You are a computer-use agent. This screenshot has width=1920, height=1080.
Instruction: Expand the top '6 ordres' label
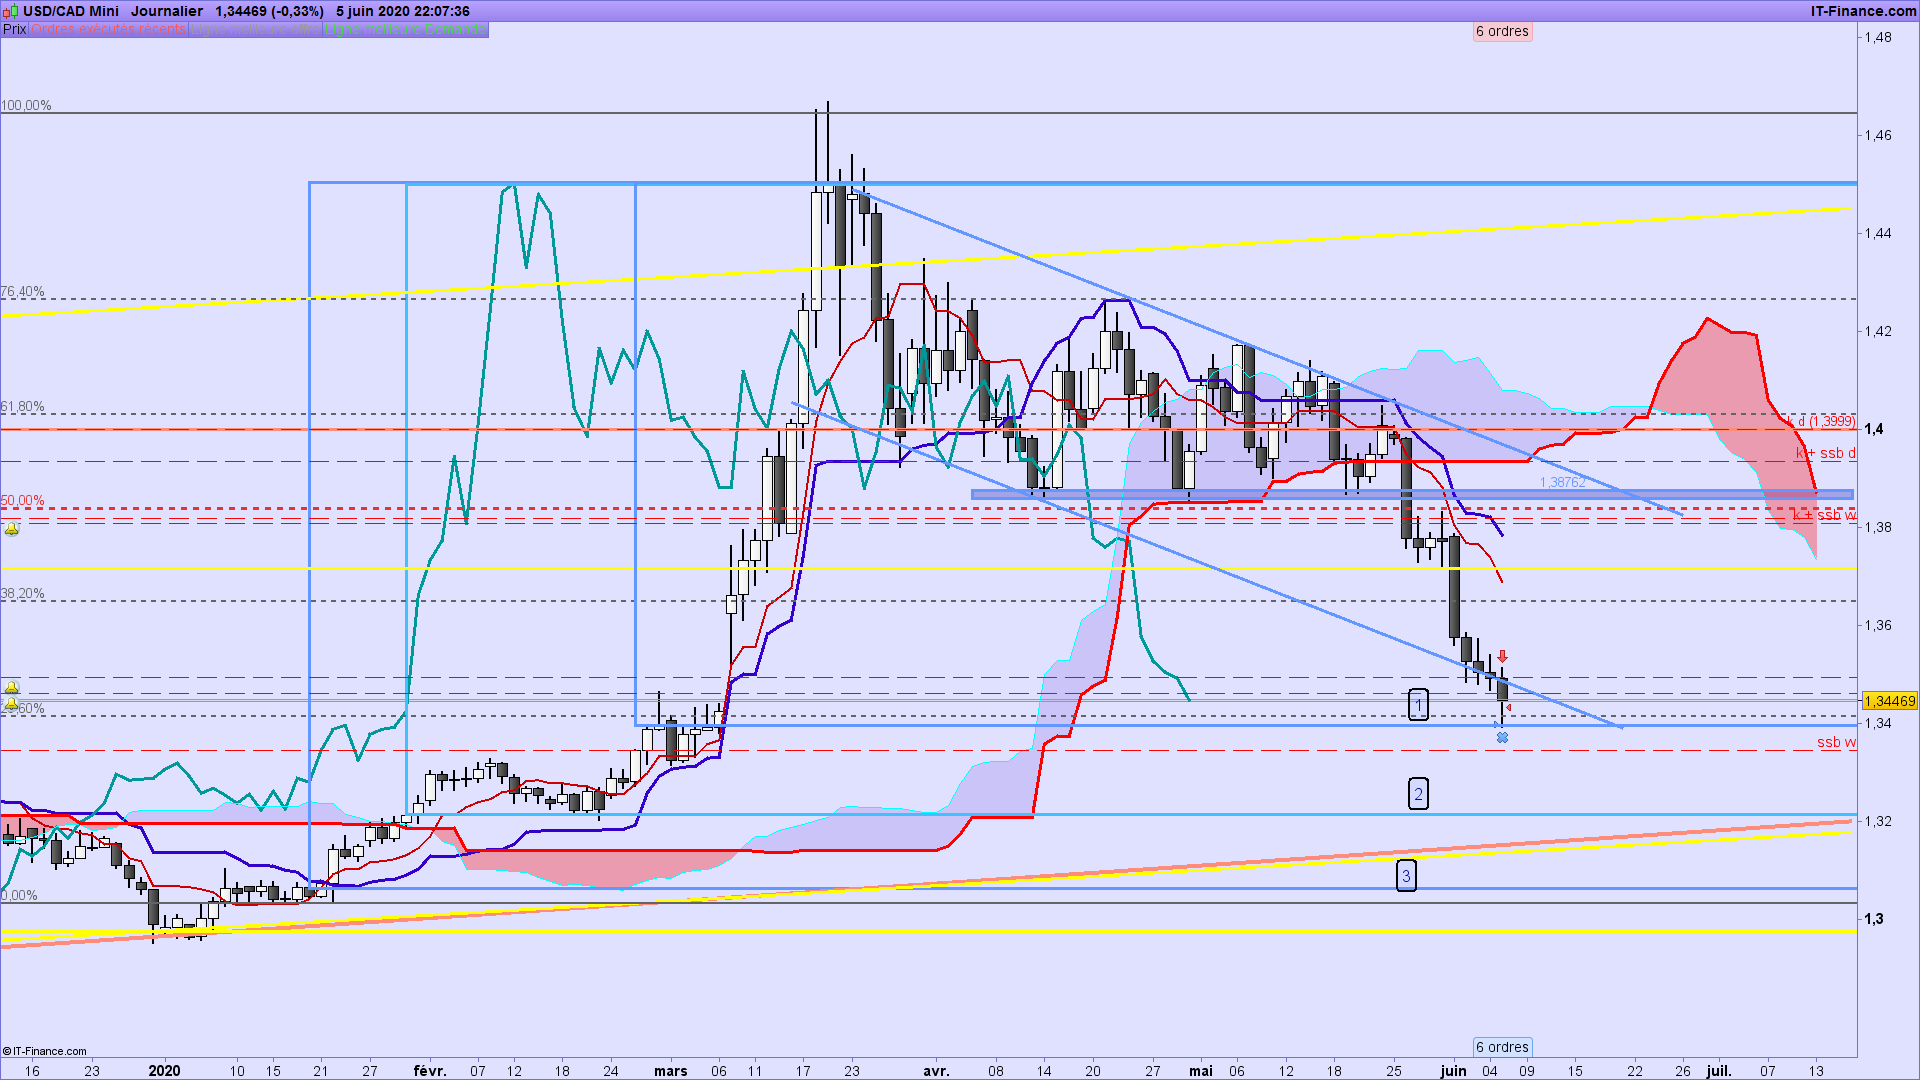[x=1502, y=31]
